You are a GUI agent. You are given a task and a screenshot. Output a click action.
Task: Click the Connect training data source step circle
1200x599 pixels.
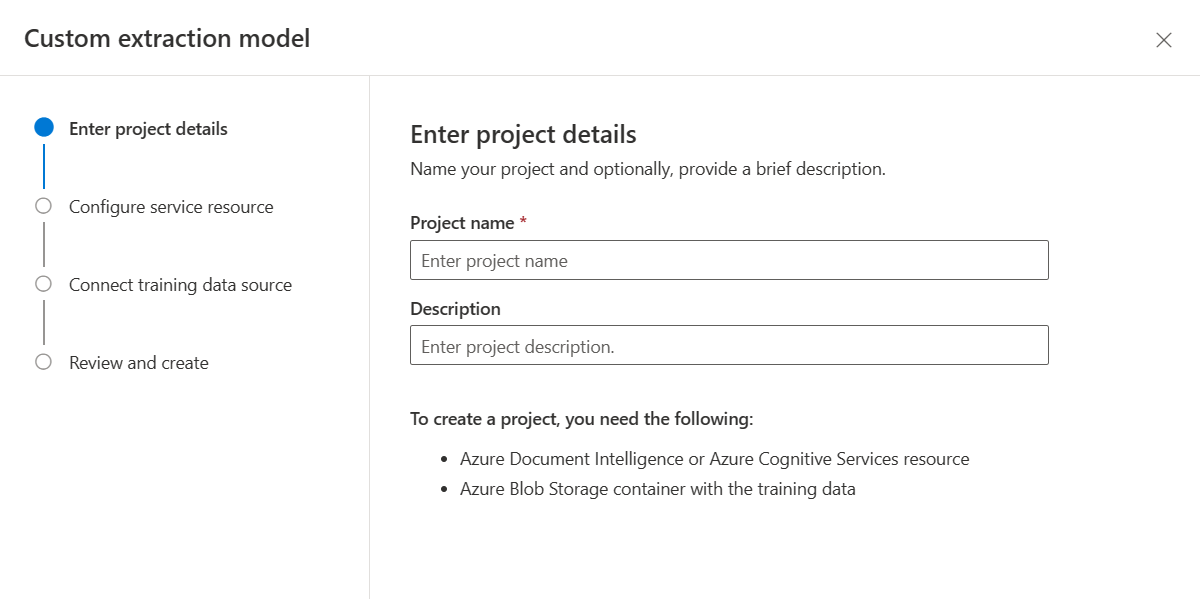[x=44, y=284]
